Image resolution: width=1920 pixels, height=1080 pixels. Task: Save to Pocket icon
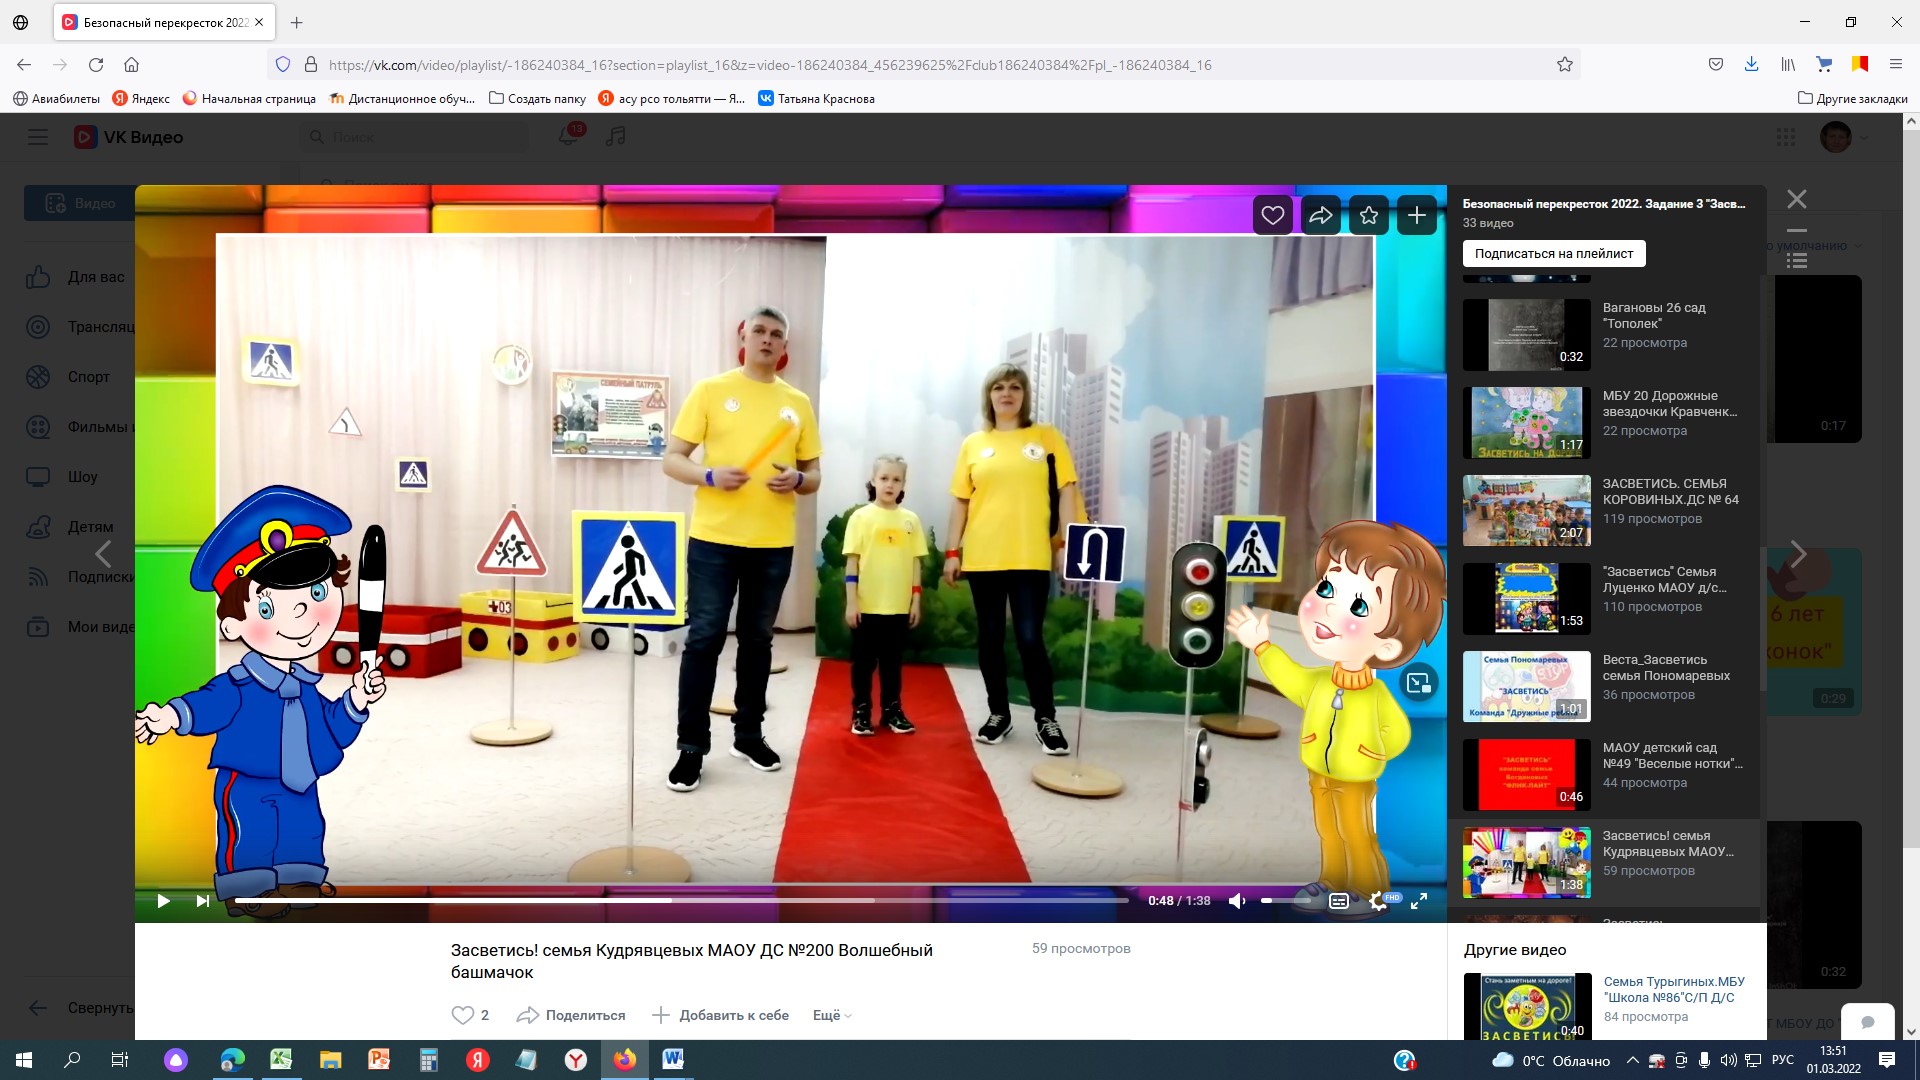pyautogui.click(x=1716, y=65)
